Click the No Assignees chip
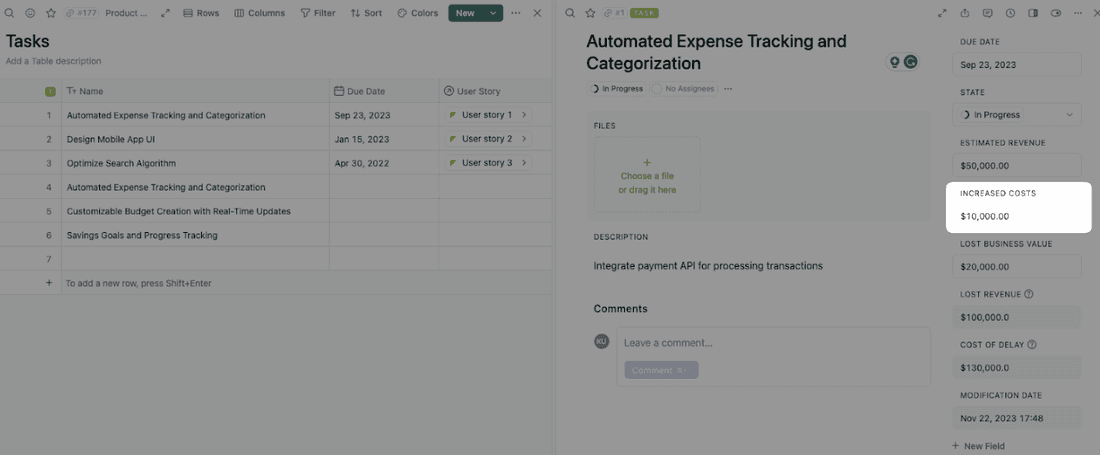1100x455 pixels. tap(684, 89)
